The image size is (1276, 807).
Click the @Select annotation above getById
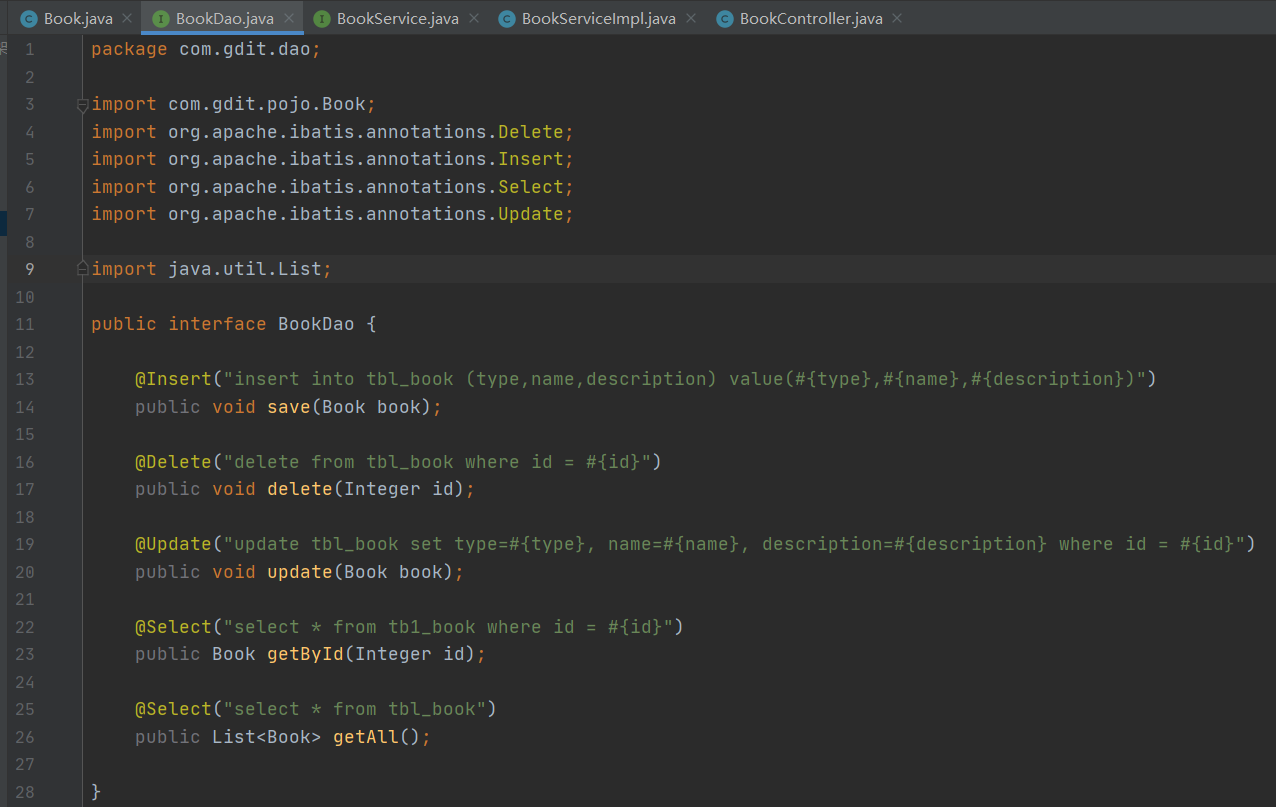174,627
